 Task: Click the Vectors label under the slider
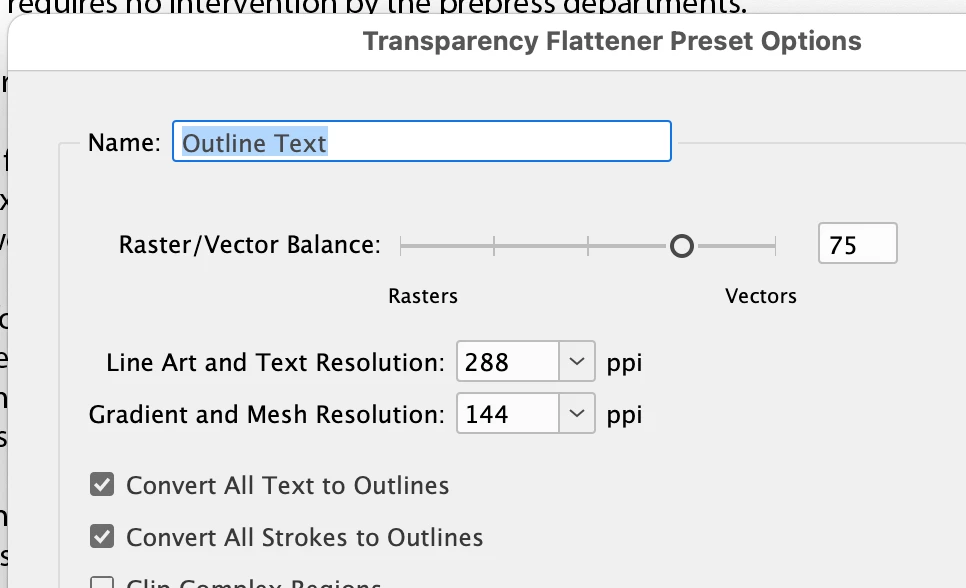[x=761, y=296]
